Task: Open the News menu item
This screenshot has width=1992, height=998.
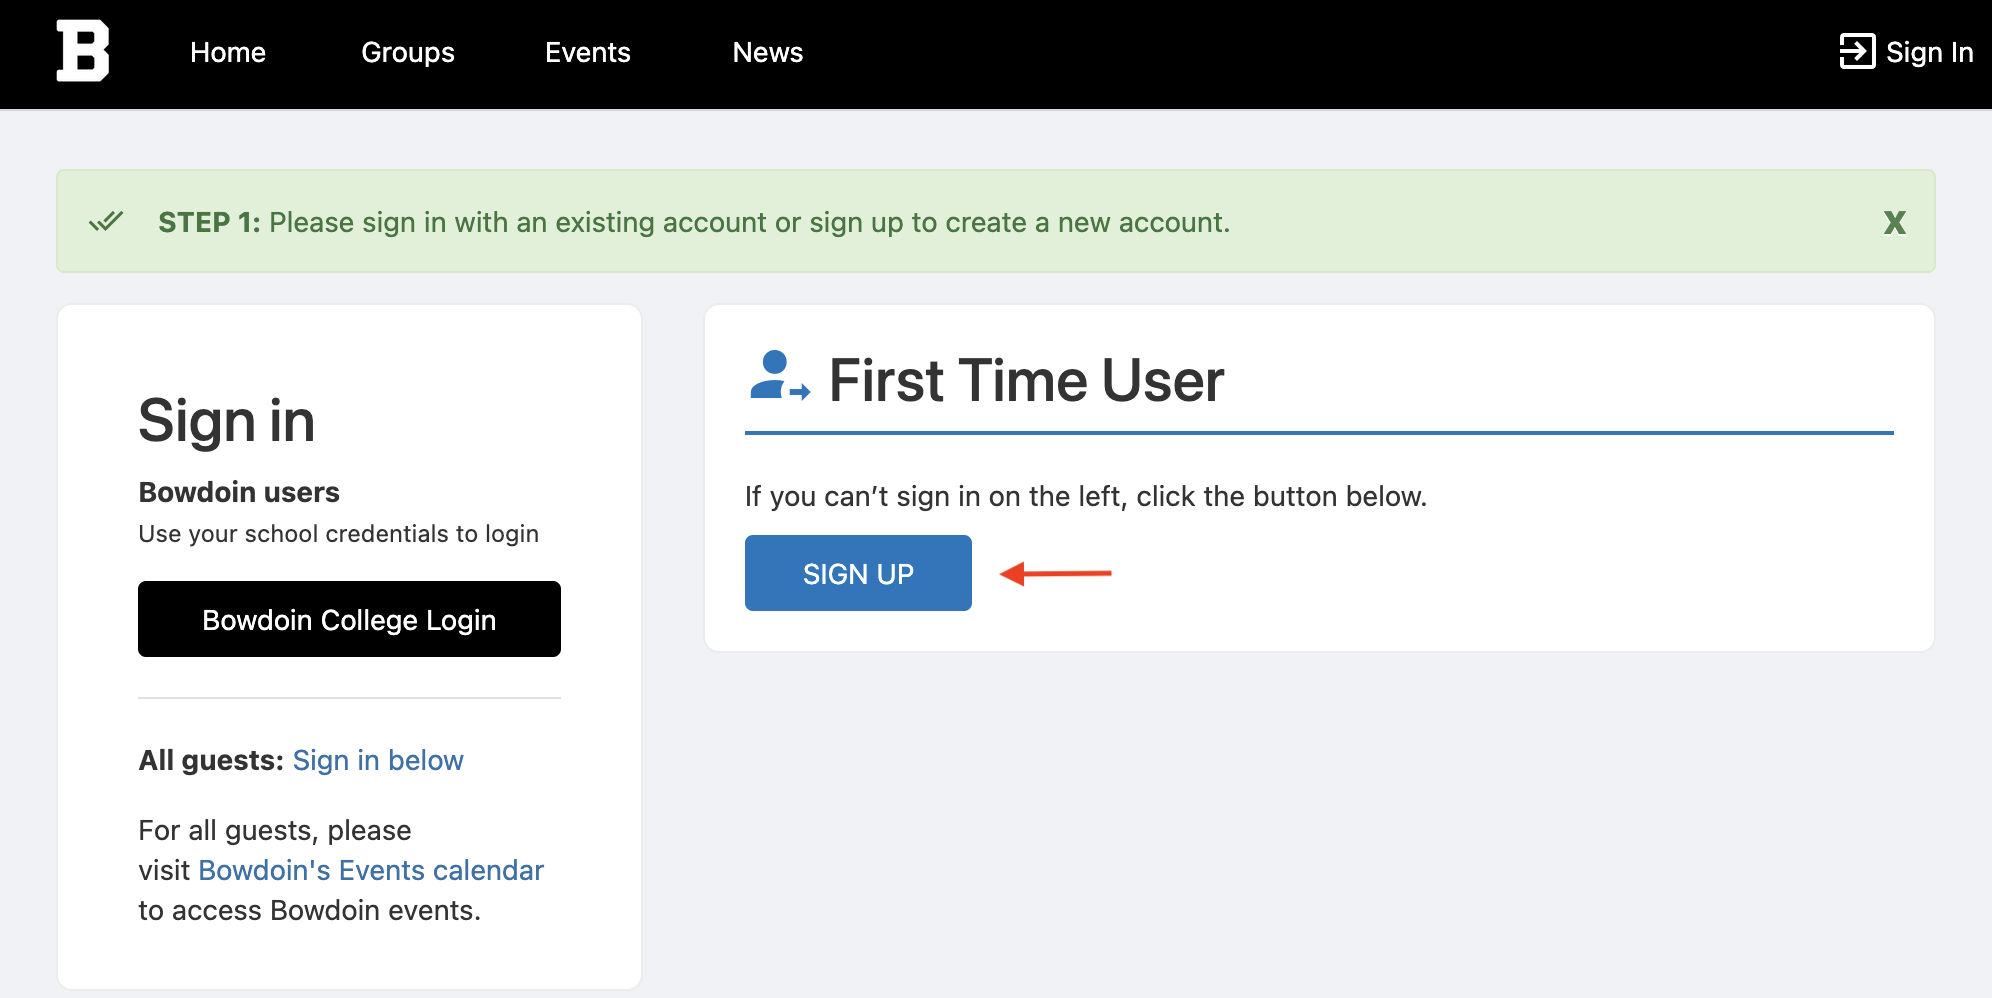Action: 768,52
